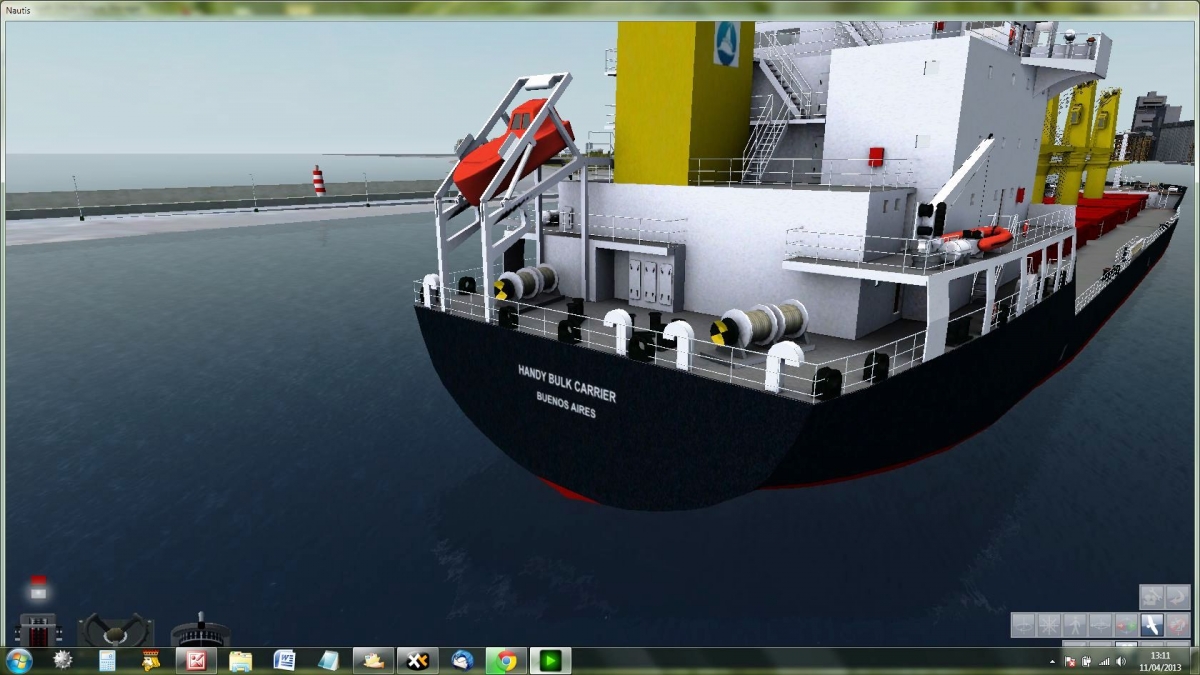Select the horizontal pan camera mode
This screenshot has height=675, width=1200.
pos(1100,625)
